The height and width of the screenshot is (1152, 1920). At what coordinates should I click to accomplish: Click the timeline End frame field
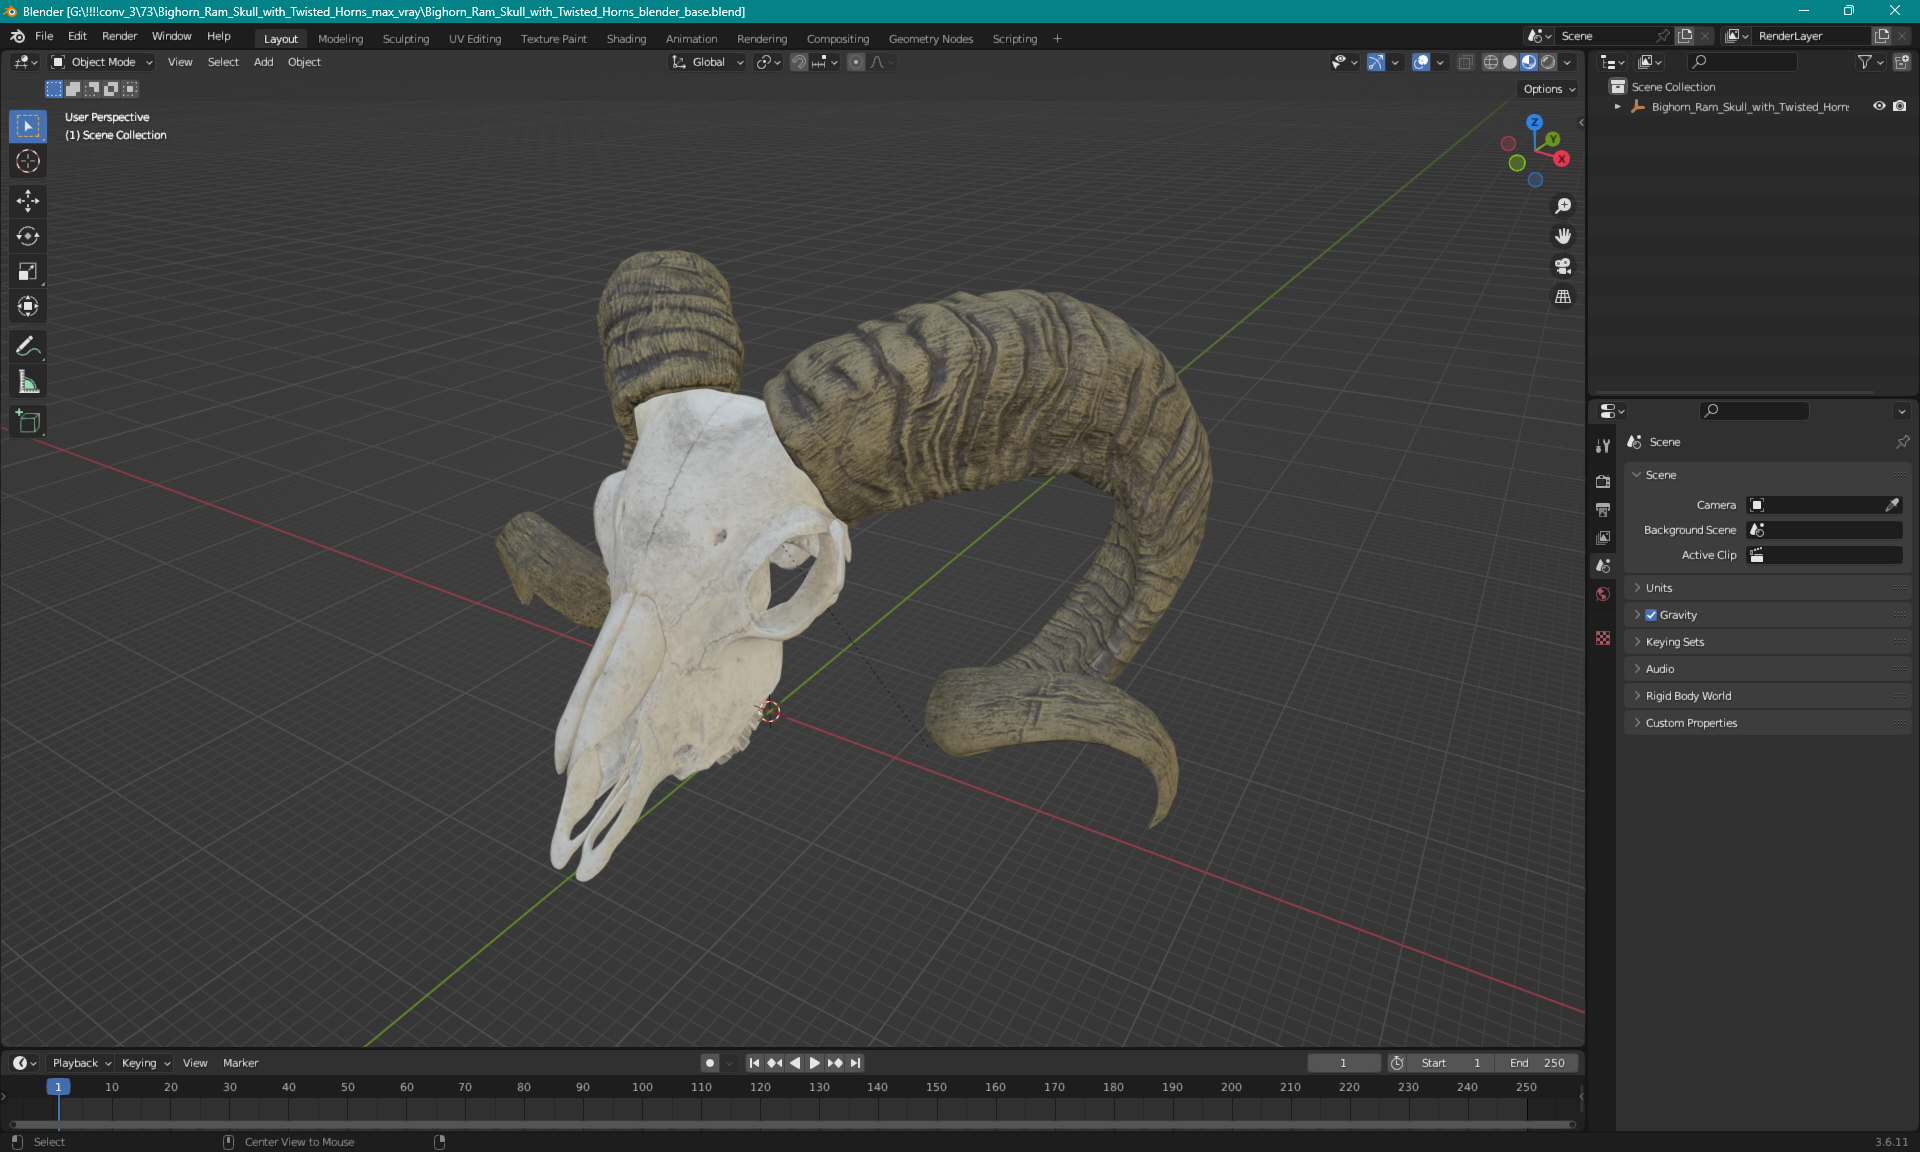1537,1063
